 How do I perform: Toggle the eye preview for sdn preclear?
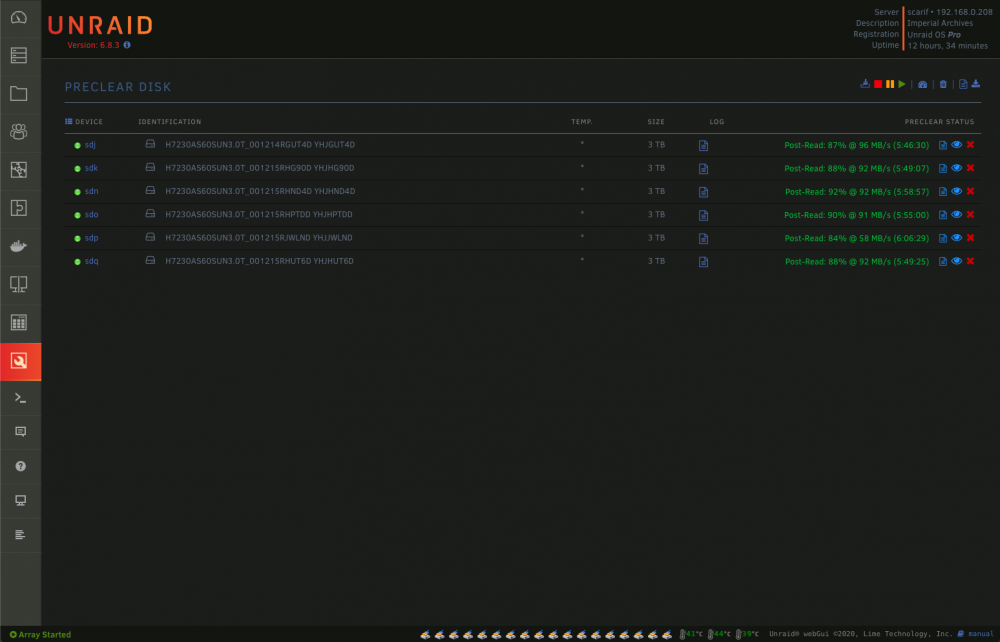[957, 191]
